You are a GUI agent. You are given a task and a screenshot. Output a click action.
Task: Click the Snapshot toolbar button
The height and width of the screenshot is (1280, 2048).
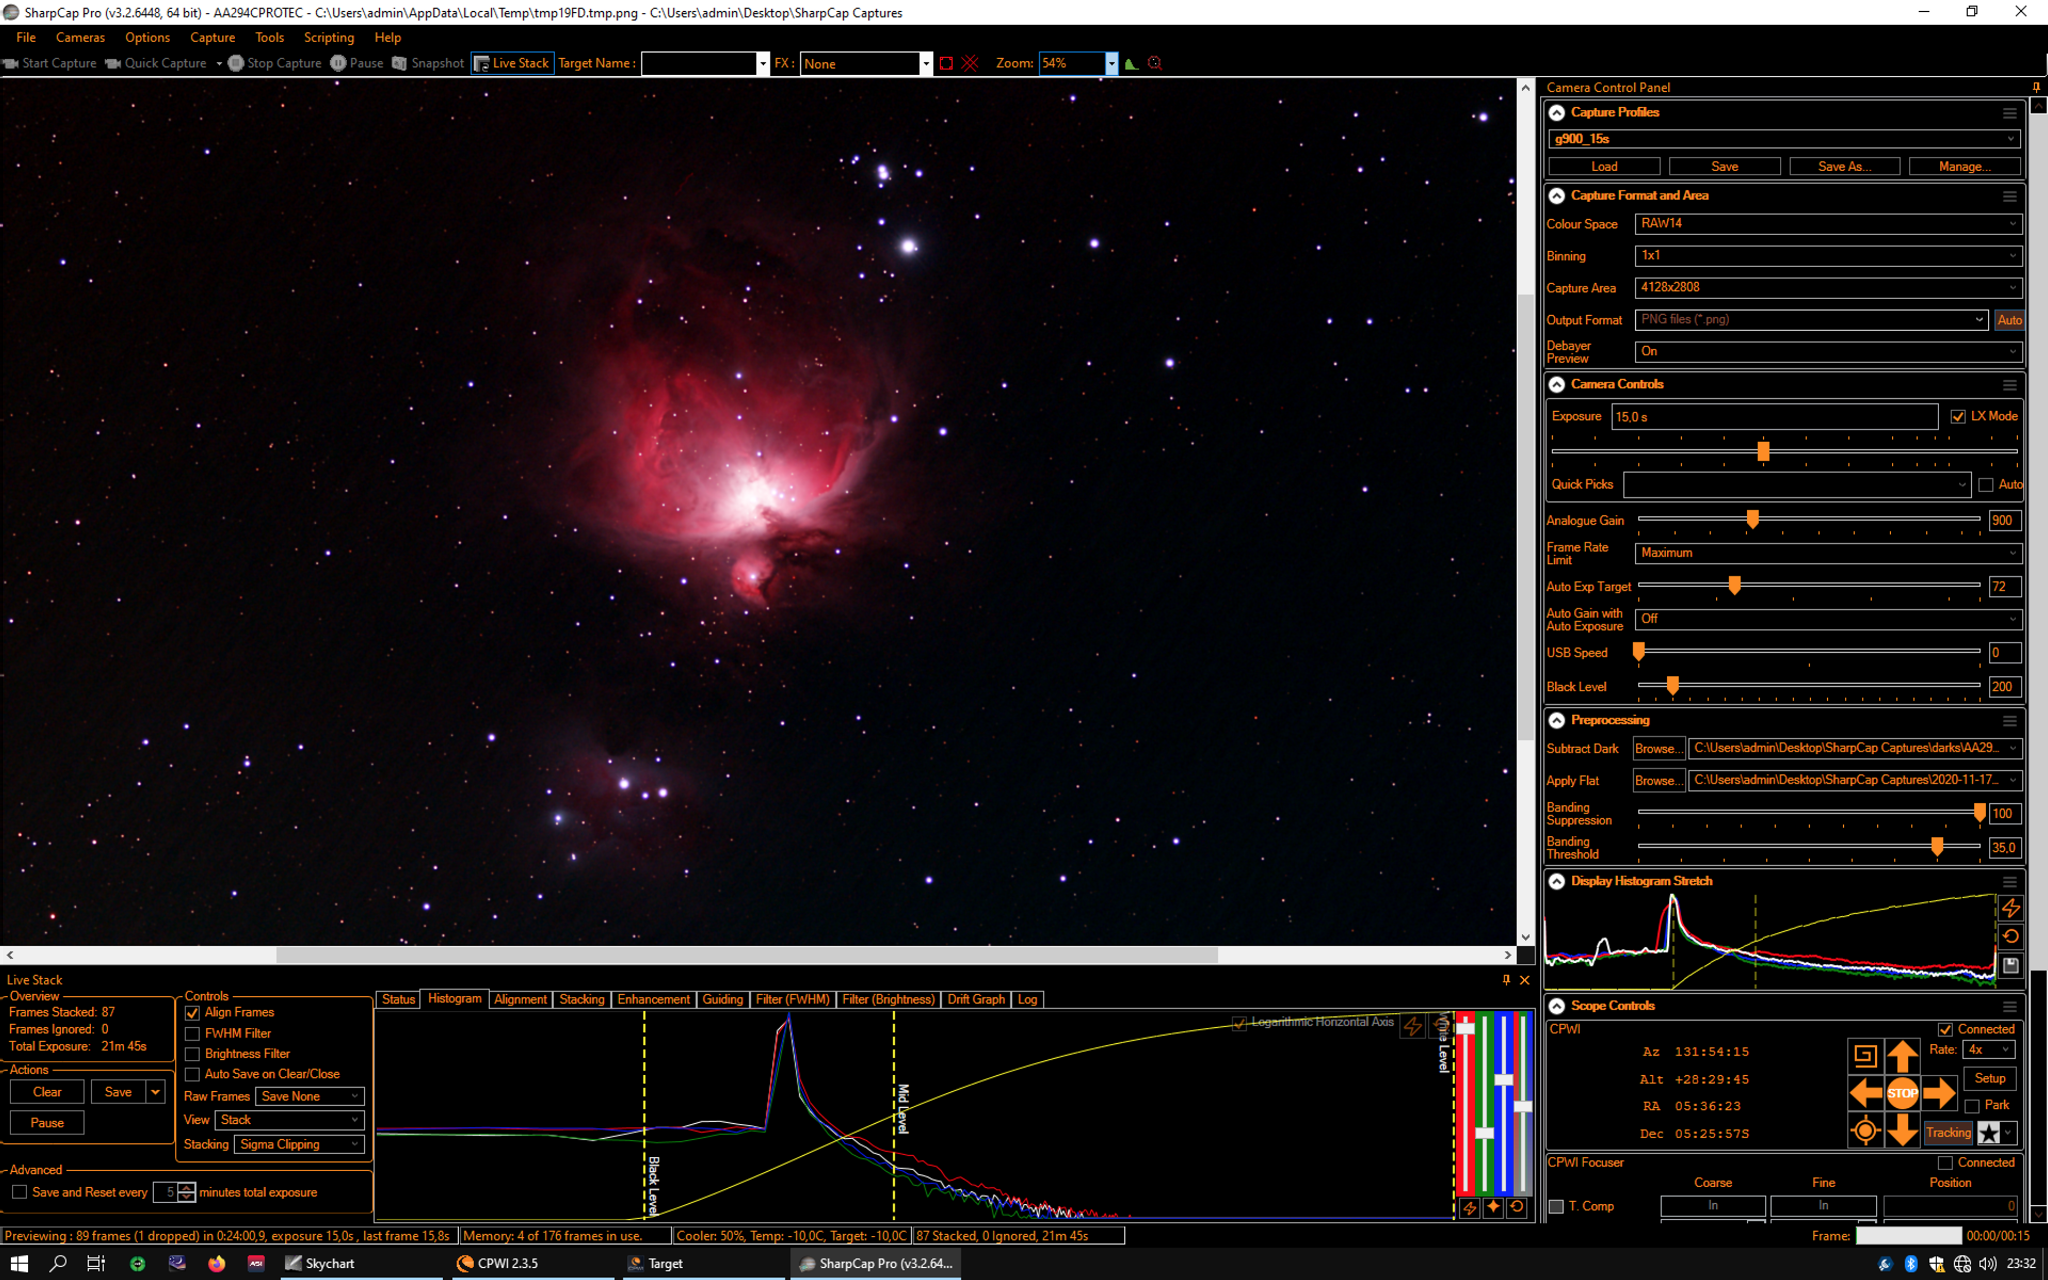click(428, 63)
